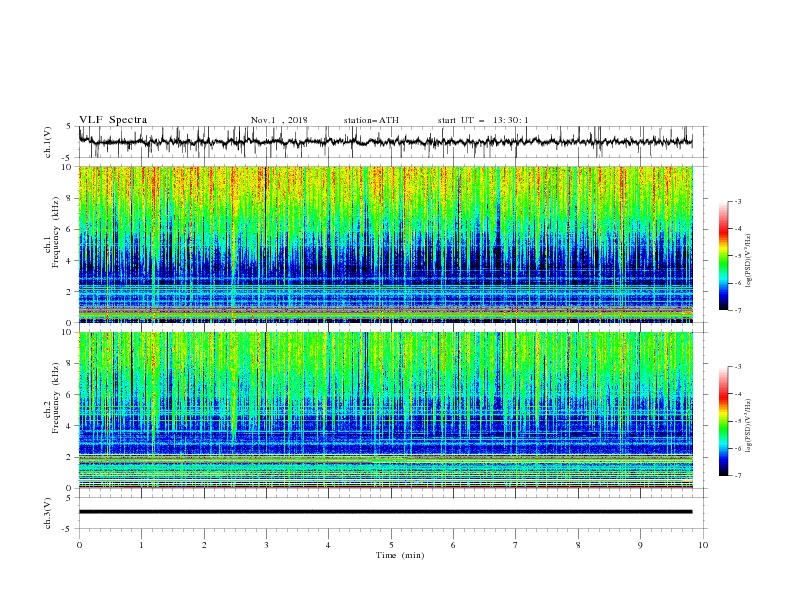Screen dimensions: 792x612
Task: Click the "-3" tick on the ch.1 colorbar
Action: (737, 201)
